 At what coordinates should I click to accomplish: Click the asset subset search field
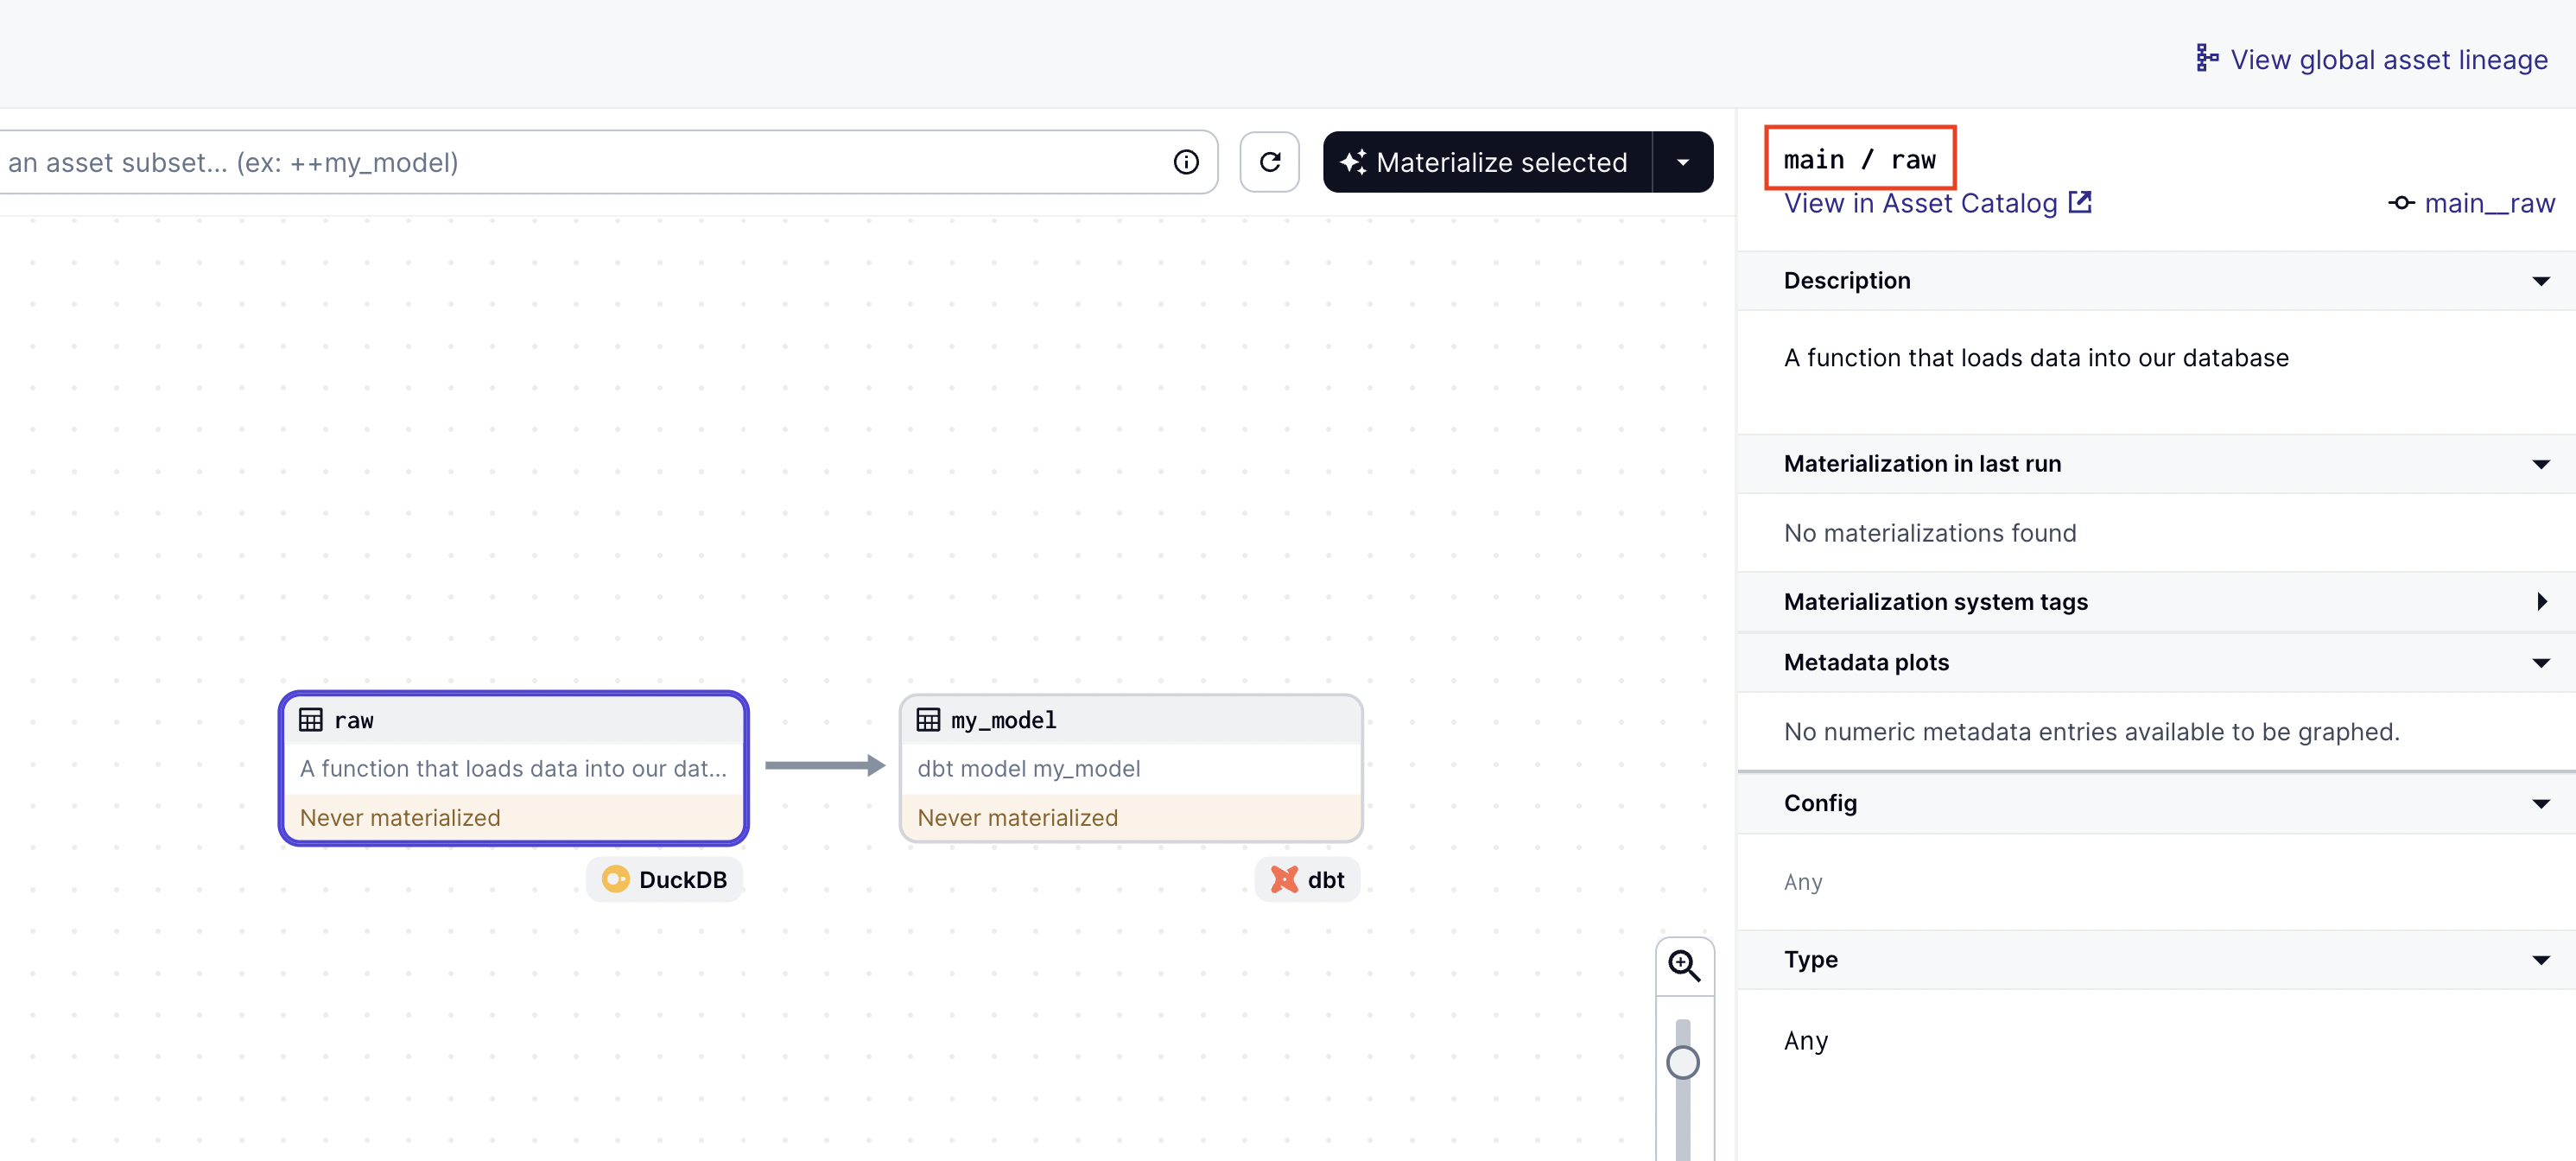click(x=580, y=162)
